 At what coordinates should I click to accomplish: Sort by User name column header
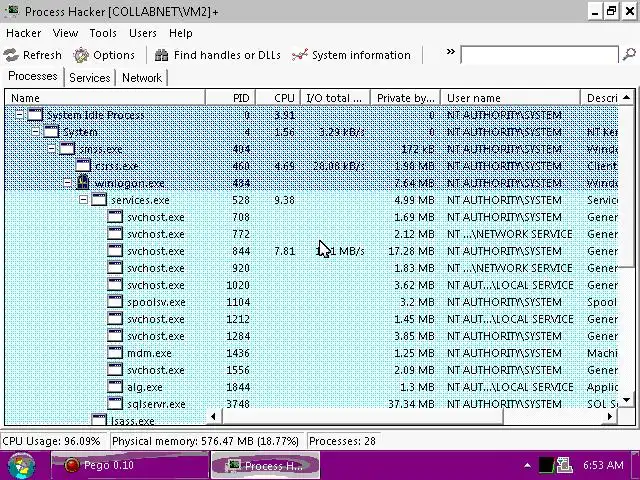click(510, 98)
